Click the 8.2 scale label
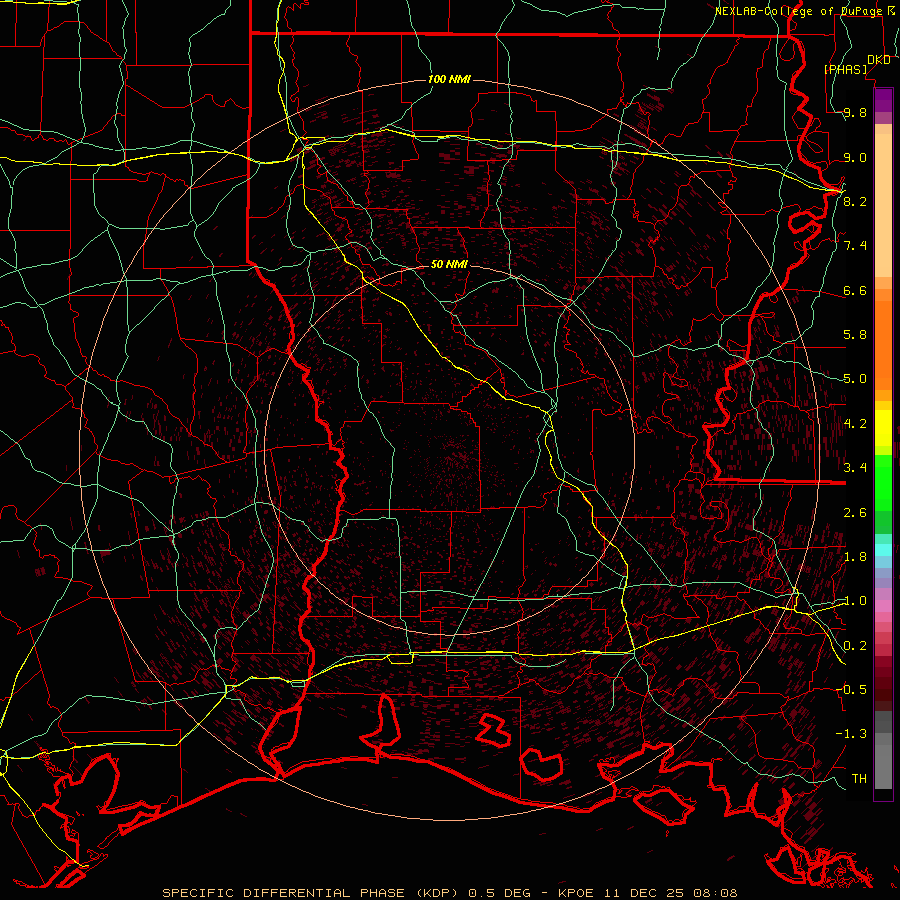900x900 pixels. click(855, 201)
